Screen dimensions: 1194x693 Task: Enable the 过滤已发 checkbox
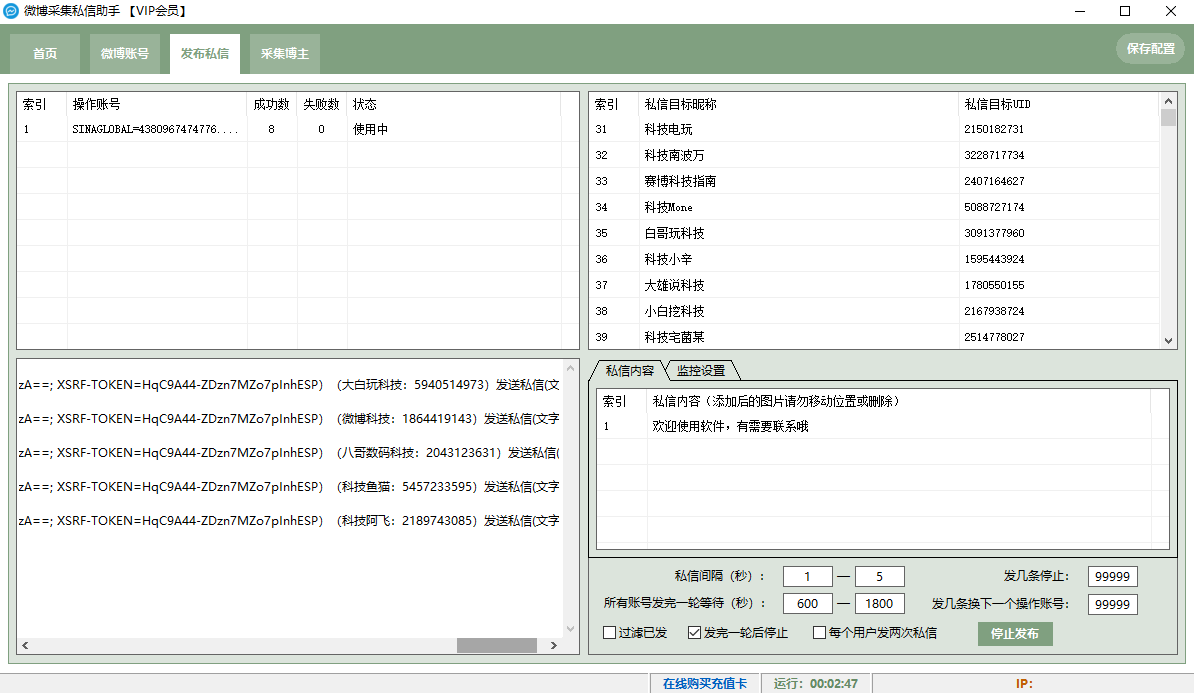pos(608,632)
